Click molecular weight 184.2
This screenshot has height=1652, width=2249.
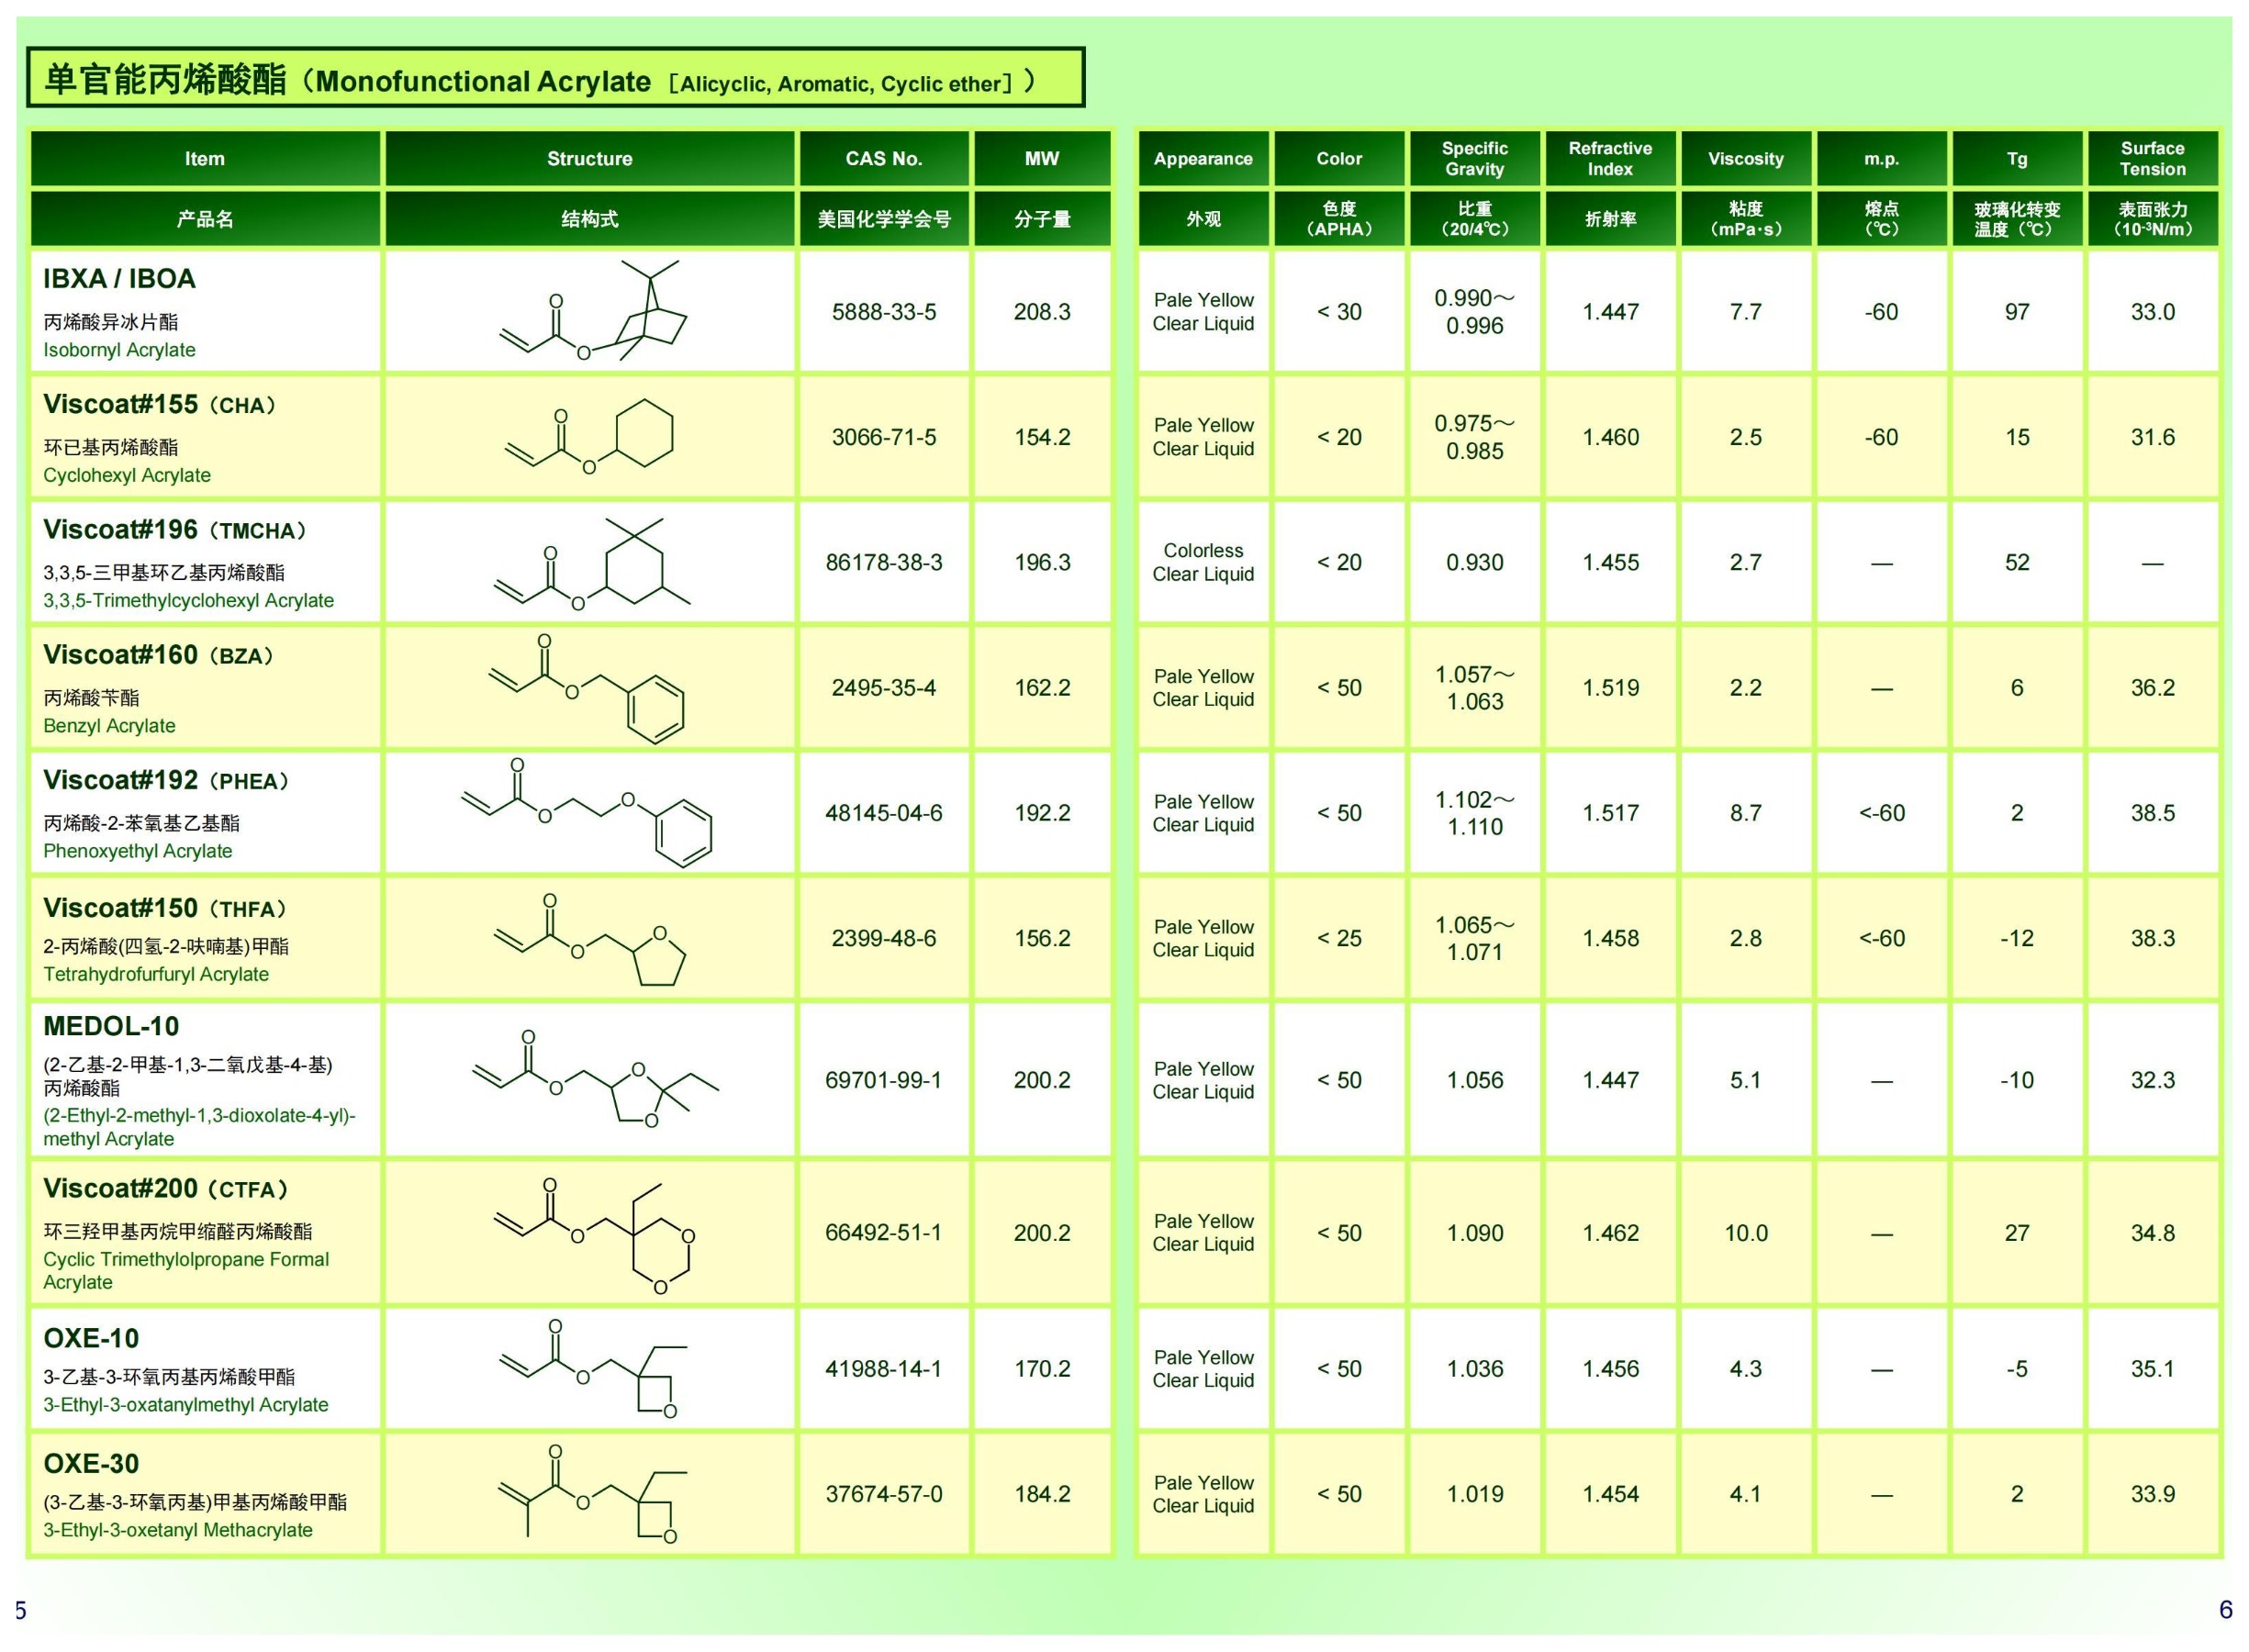[x=1042, y=1494]
